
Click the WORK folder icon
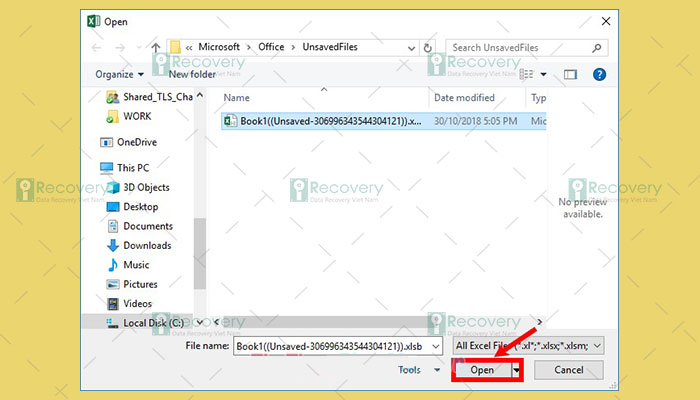pyautogui.click(x=112, y=117)
